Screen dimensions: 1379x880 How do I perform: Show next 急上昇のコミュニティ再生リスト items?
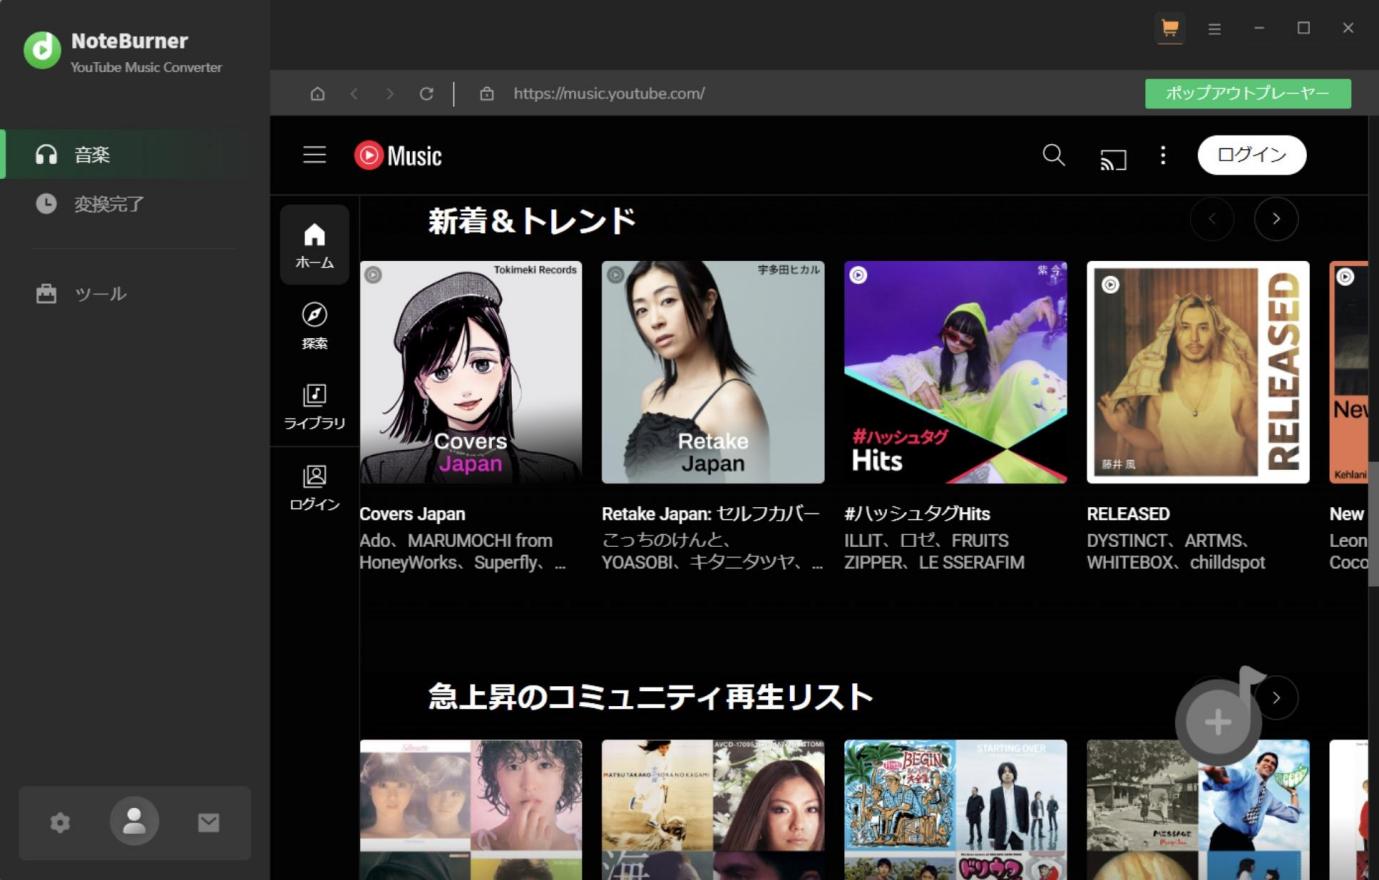pos(1276,698)
